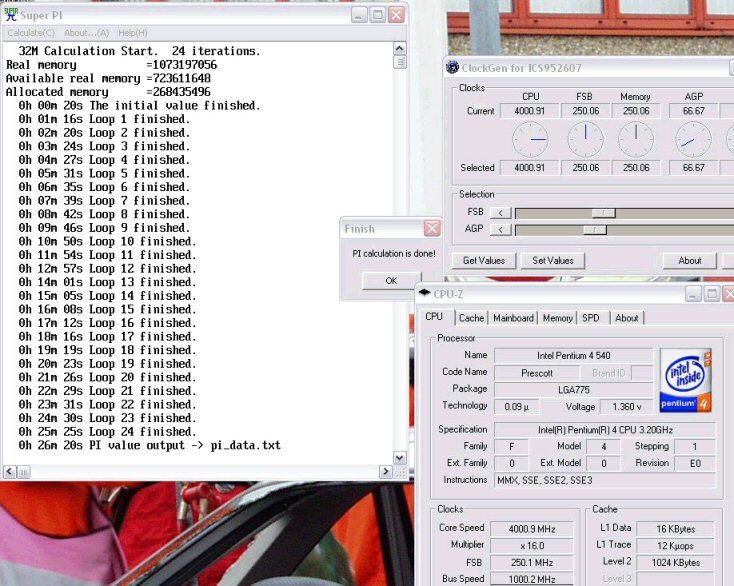Switch to the Cache tab in CPU-Z
Viewport: 734px width, 586px height.
471,318
